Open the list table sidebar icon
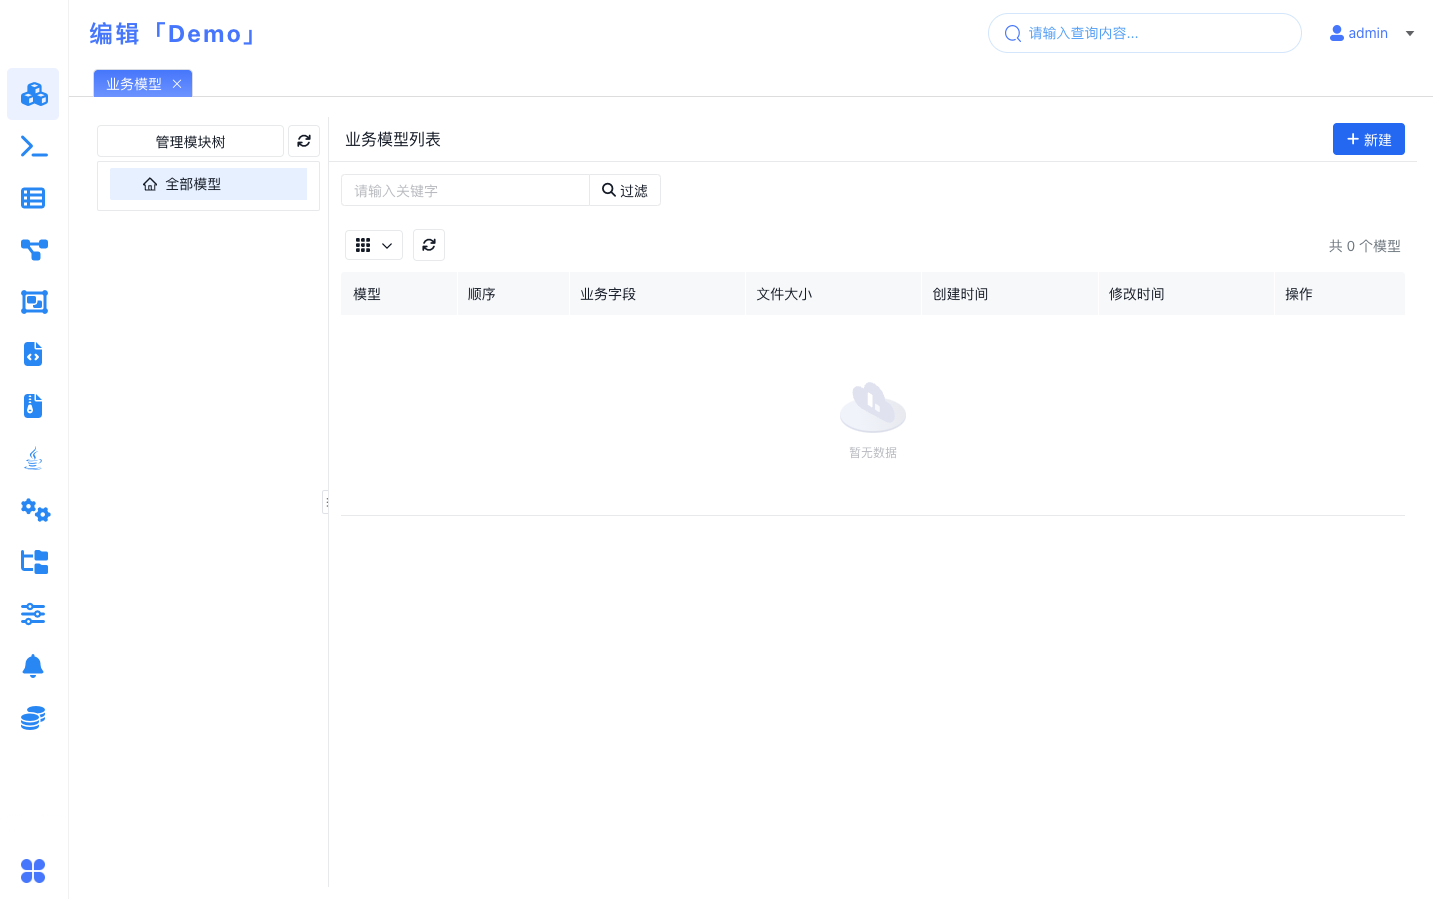The width and height of the screenshot is (1433, 899). tap(33, 198)
